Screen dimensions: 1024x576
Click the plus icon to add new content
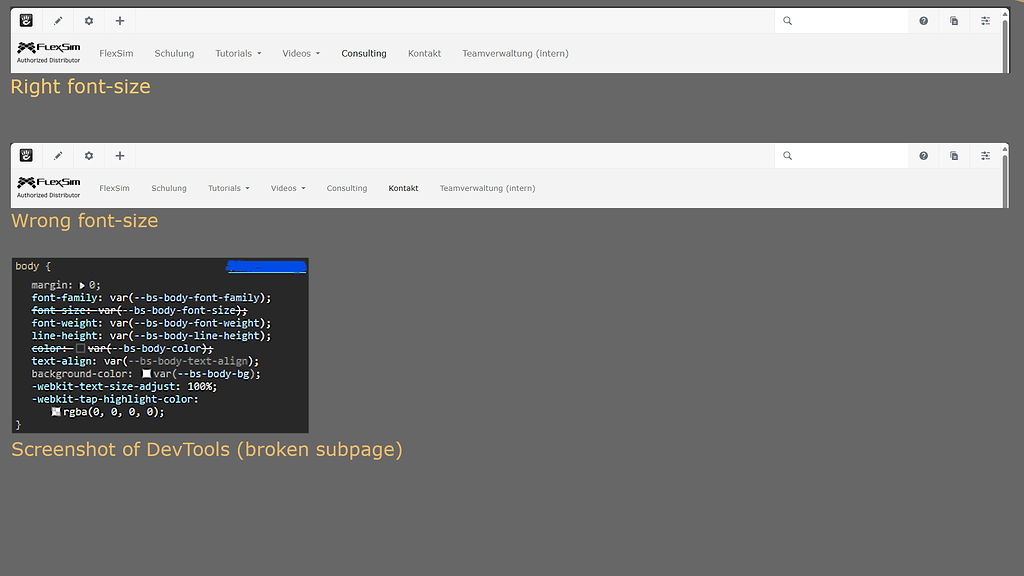pos(119,20)
